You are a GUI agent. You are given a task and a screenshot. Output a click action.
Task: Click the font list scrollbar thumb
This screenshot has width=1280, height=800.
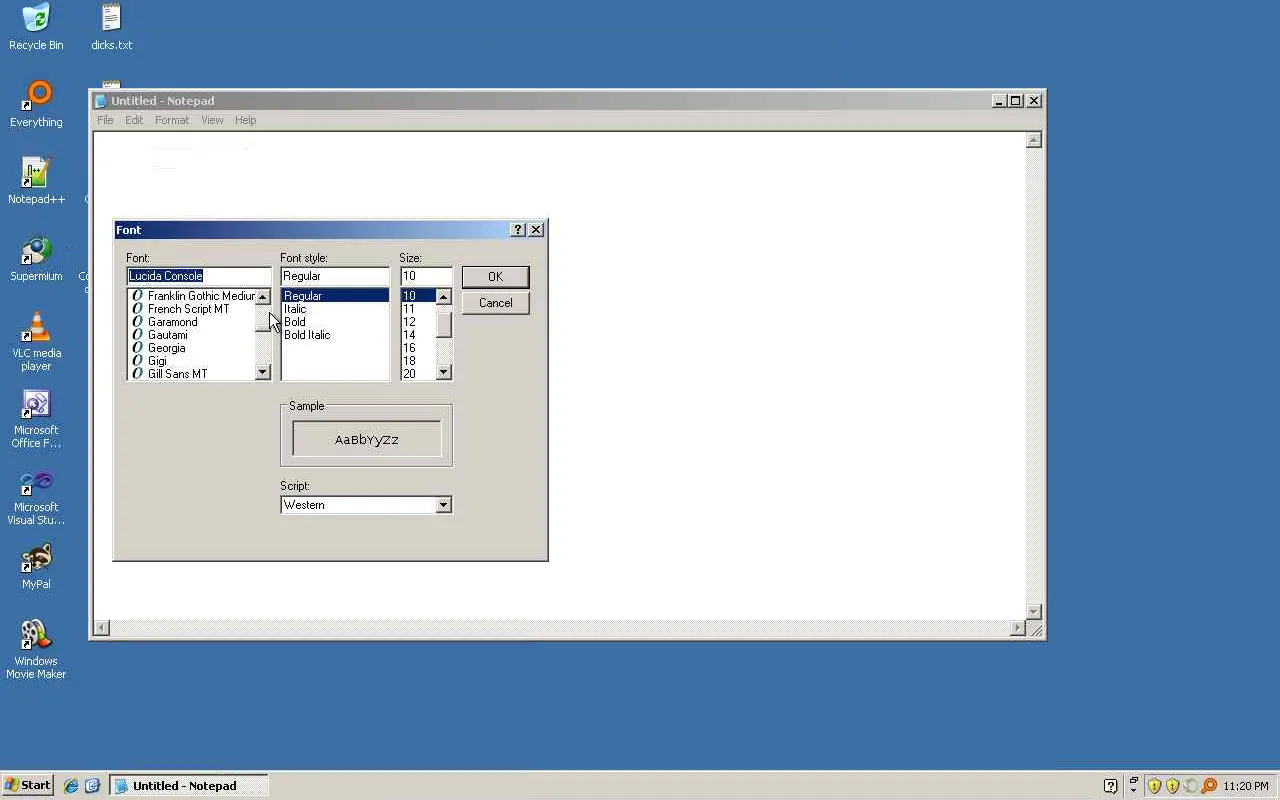(x=263, y=320)
